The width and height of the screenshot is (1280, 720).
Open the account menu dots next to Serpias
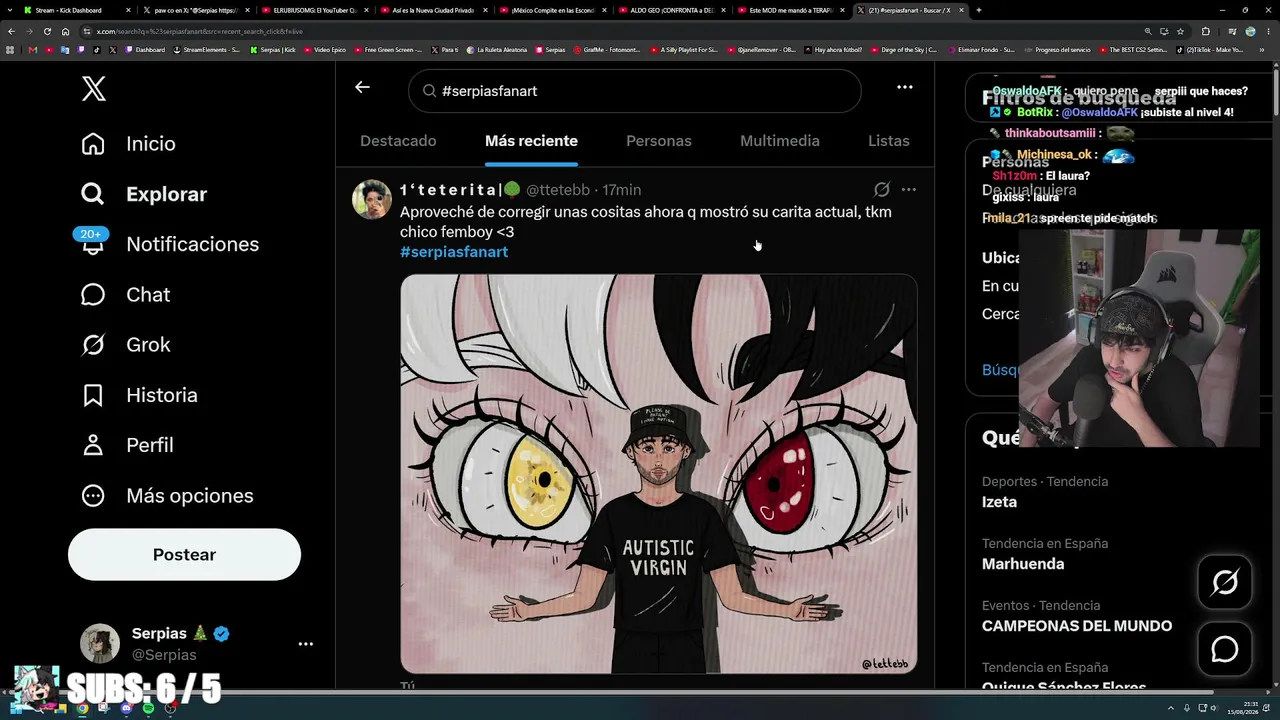pos(306,644)
